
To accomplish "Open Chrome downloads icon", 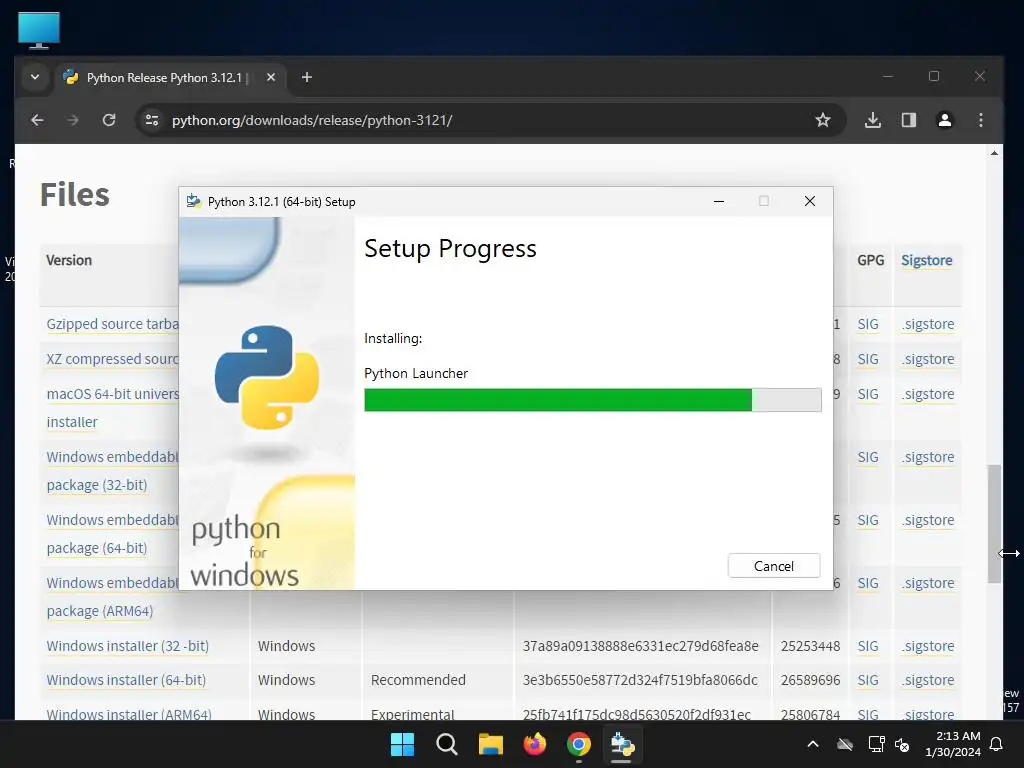I will 872,120.
